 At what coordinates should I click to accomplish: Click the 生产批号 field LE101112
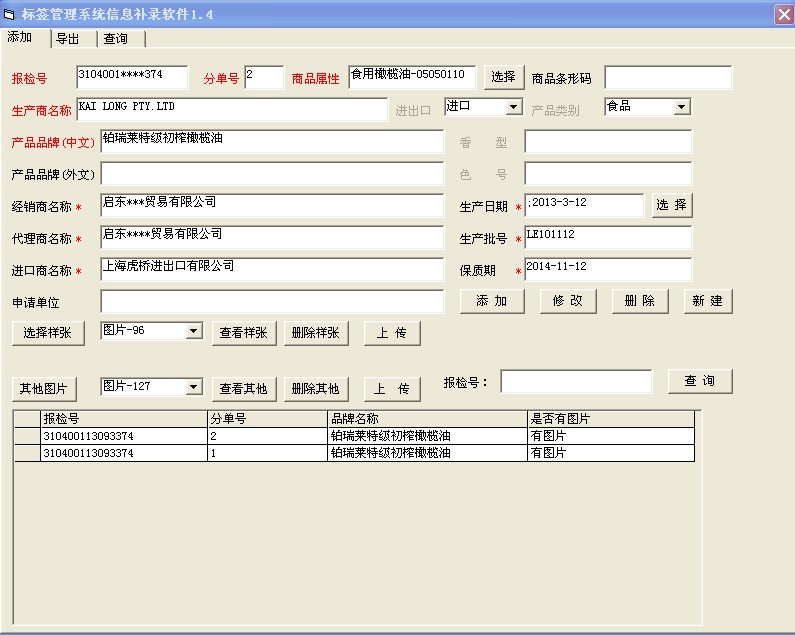coord(608,237)
